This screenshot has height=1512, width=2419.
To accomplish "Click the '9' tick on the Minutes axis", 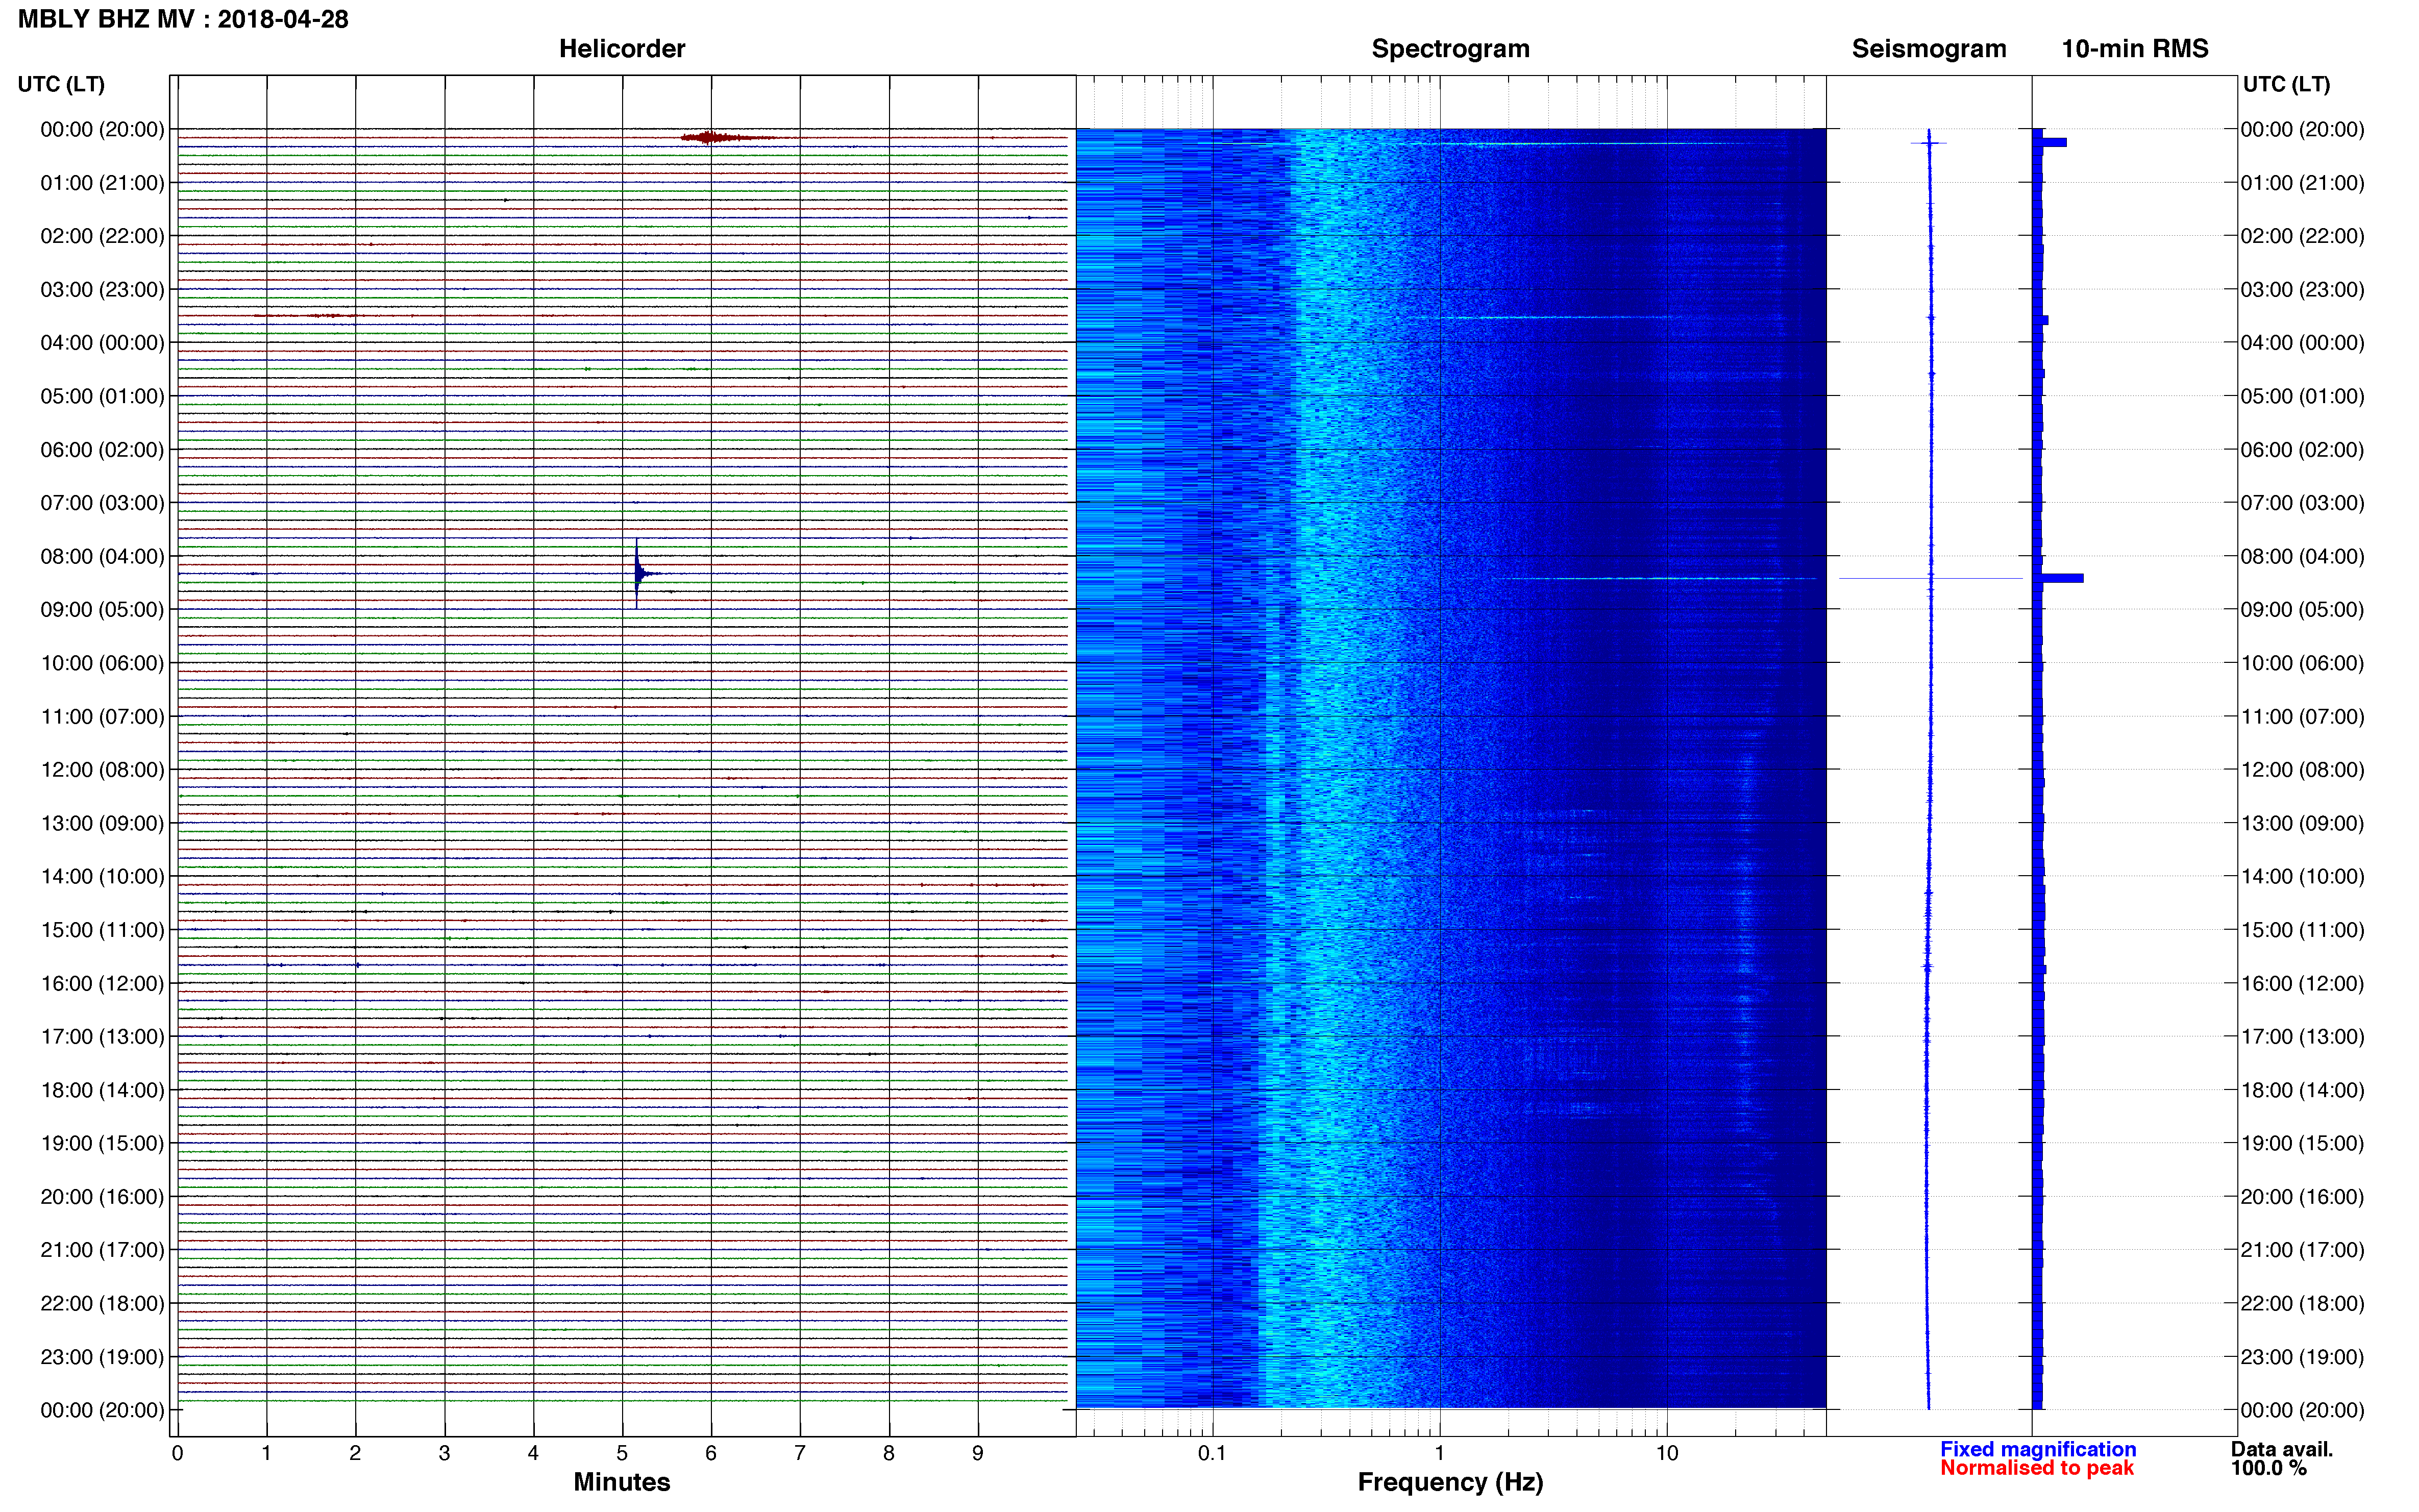I will pos(978,1453).
